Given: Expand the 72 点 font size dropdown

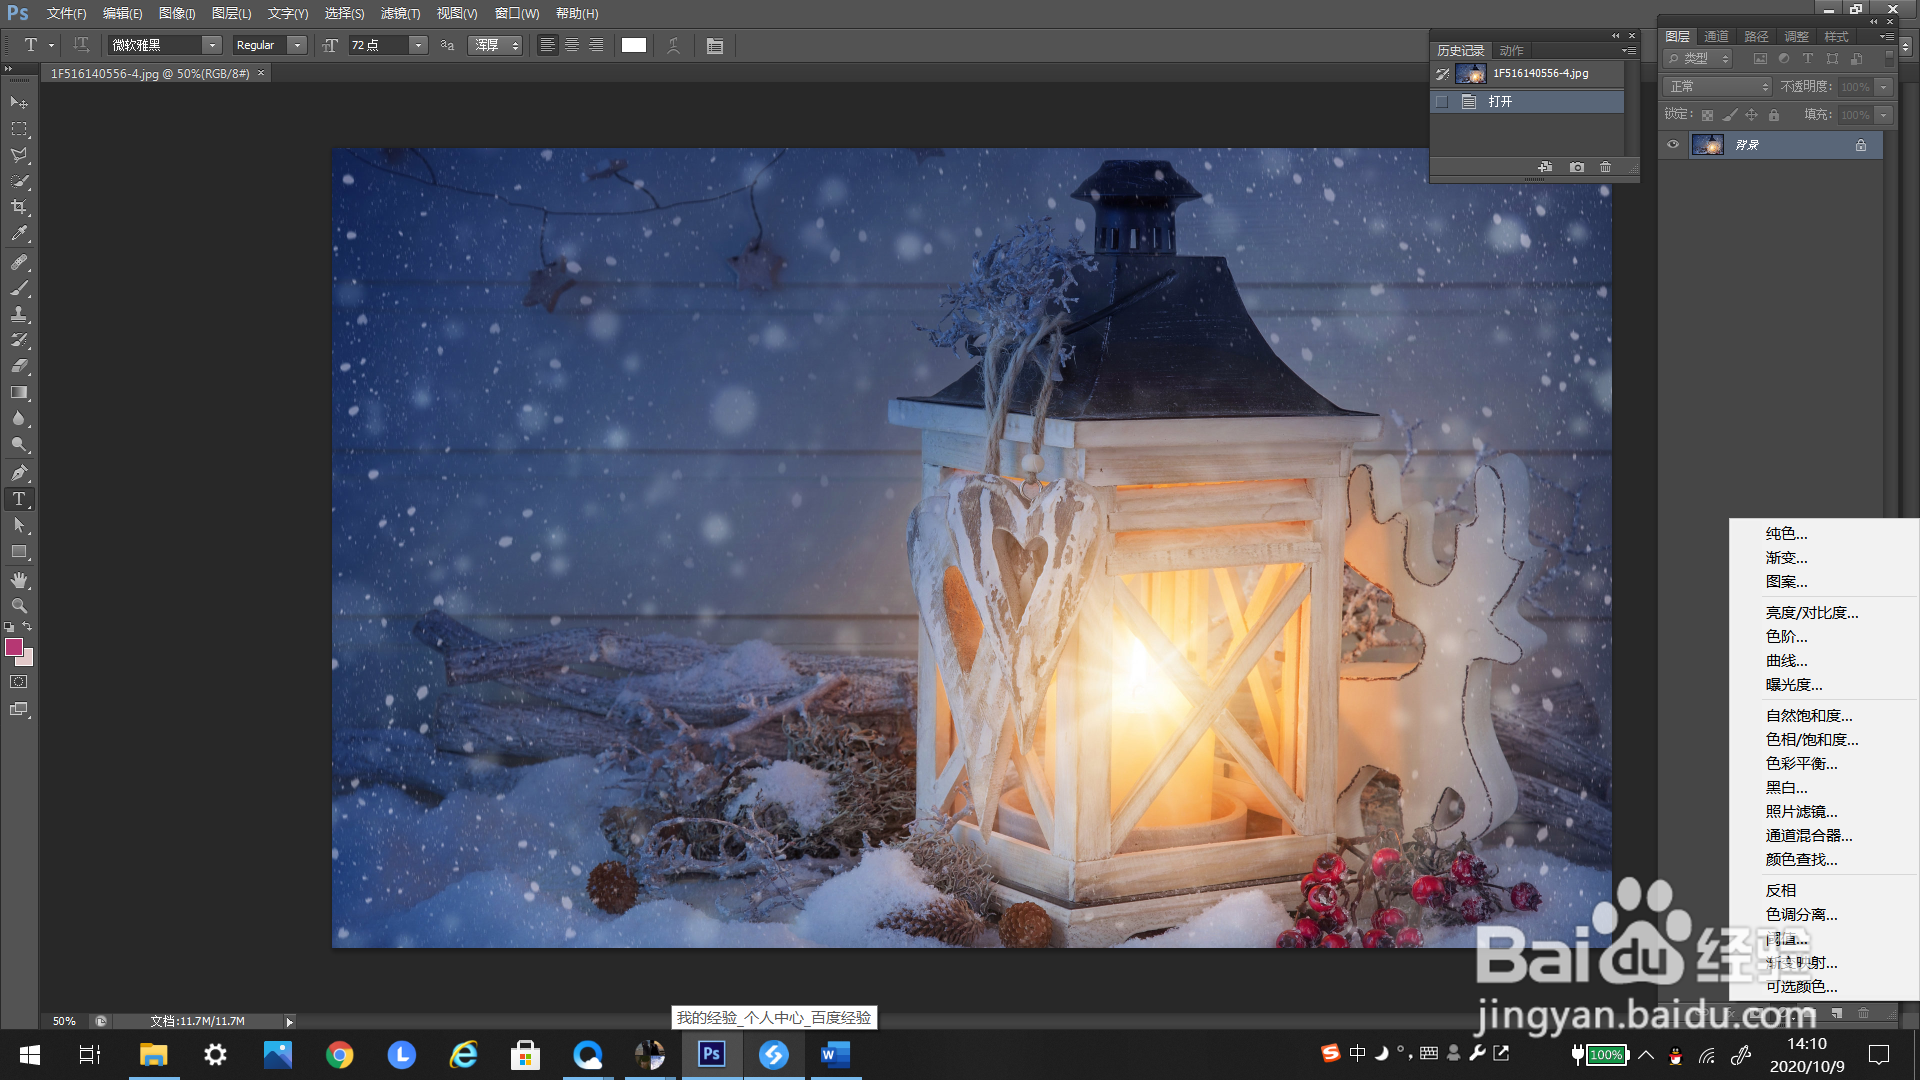Looking at the screenshot, I should 418,46.
